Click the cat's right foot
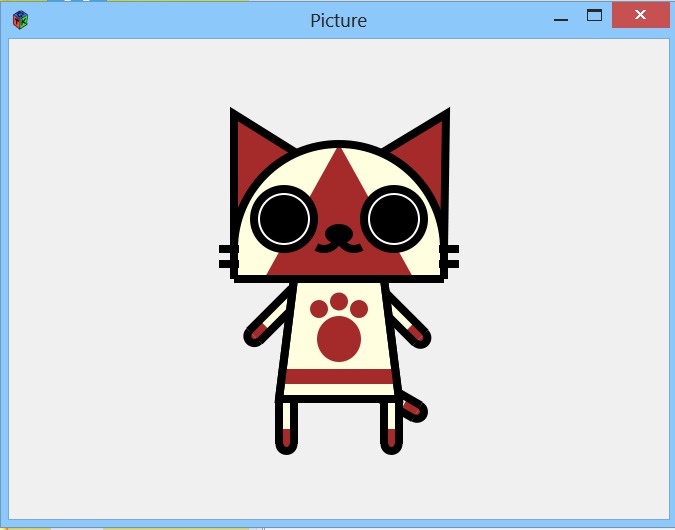Screen dimensions: 675x530 point(391,436)
